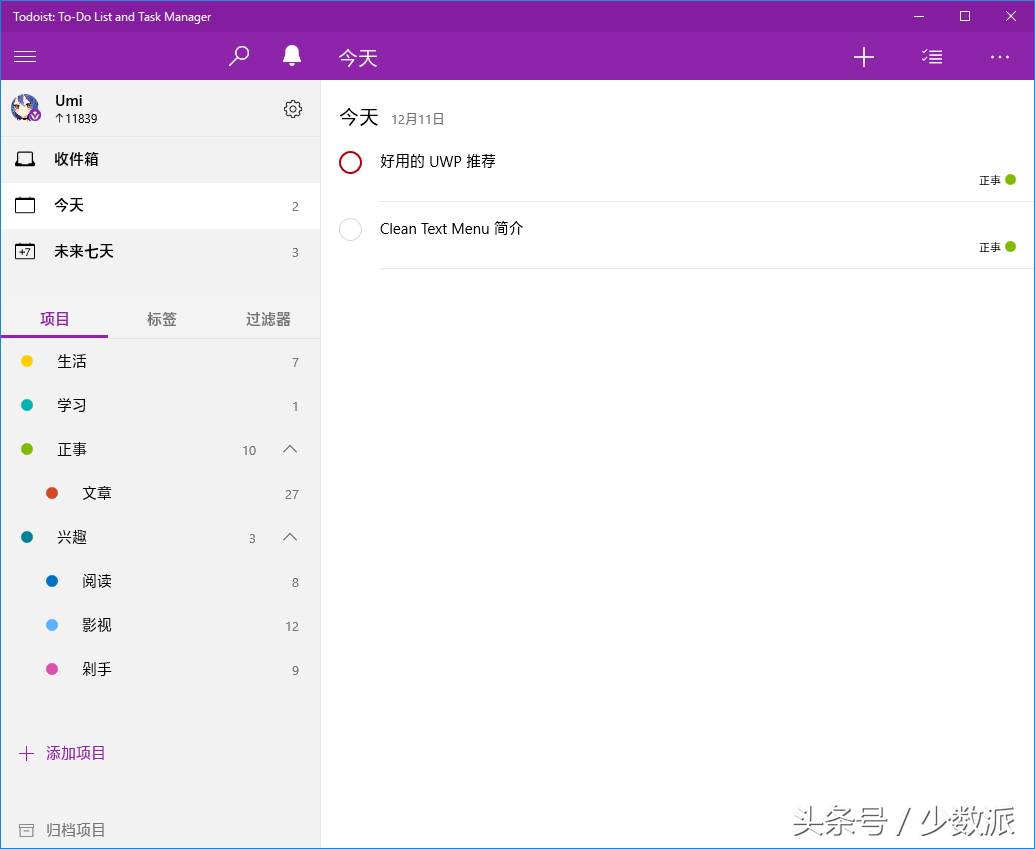
Task: Open the 未来七天 view
Action: click(160, 252)
